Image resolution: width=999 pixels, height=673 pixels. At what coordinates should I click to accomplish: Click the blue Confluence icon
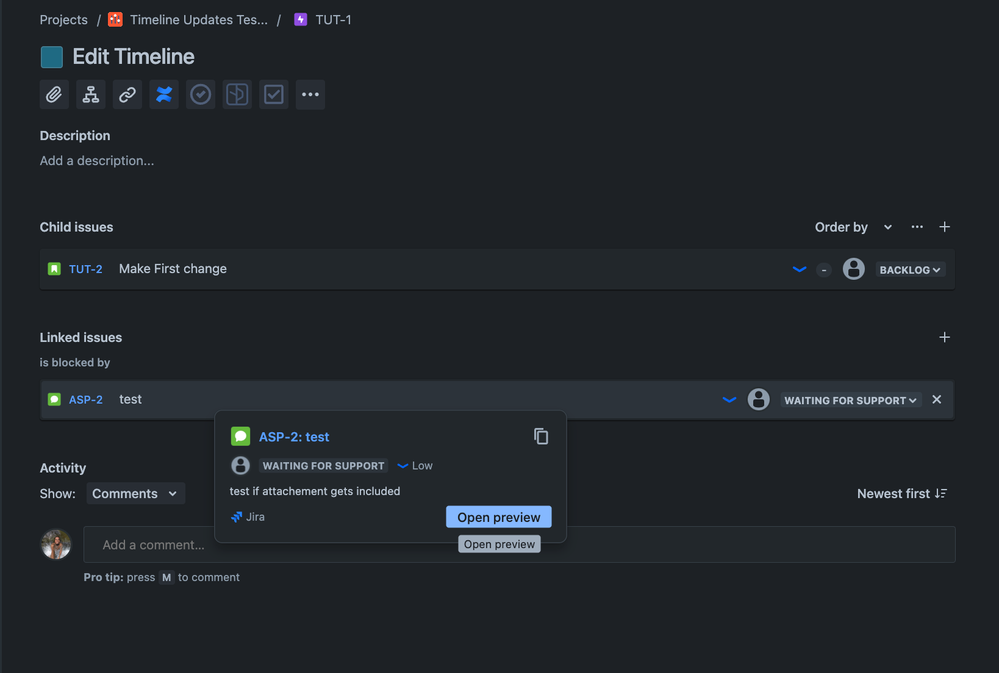[x=163, y=94]
